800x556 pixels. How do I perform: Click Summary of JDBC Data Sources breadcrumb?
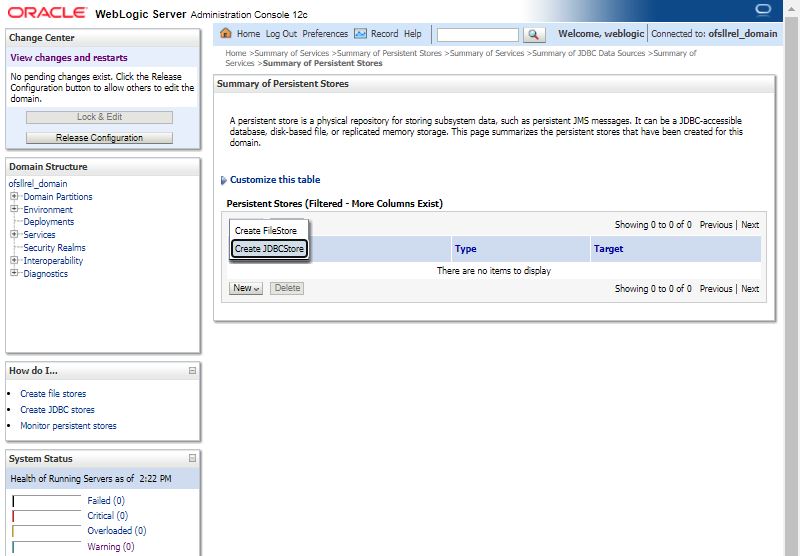click(x=589, y=53)
